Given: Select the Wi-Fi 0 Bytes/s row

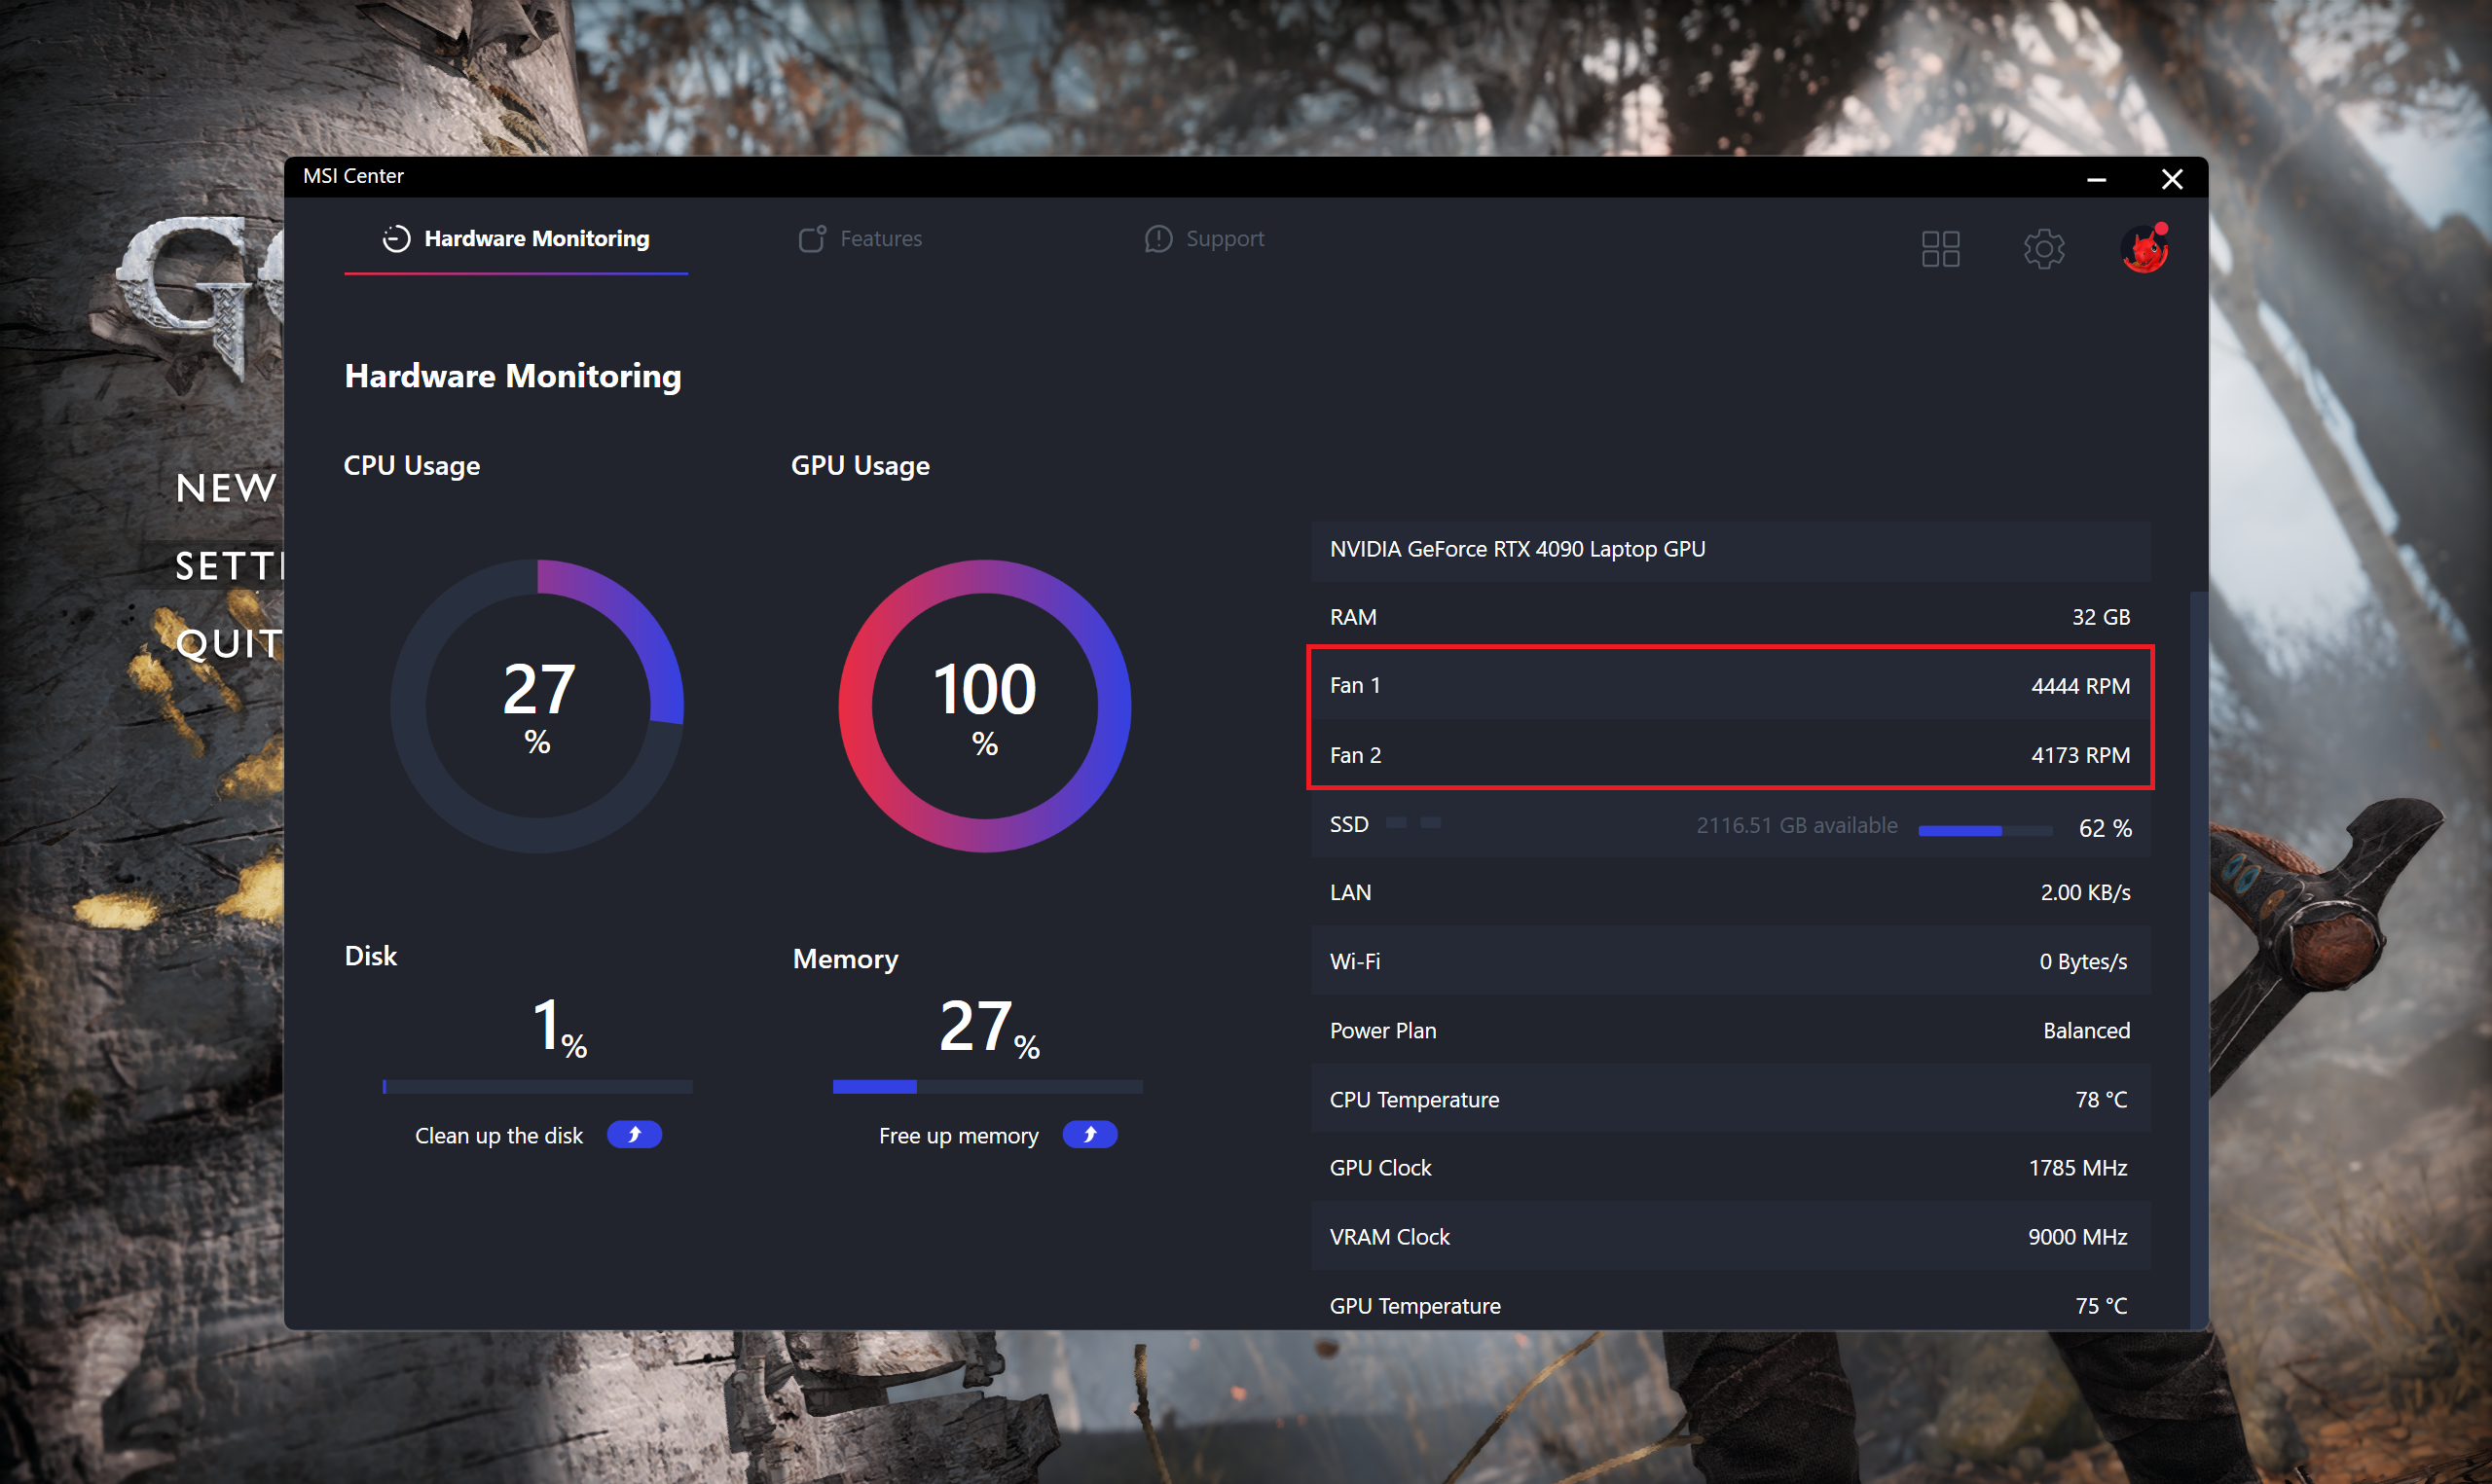Looking at the screenshot, I should 1730,961.
